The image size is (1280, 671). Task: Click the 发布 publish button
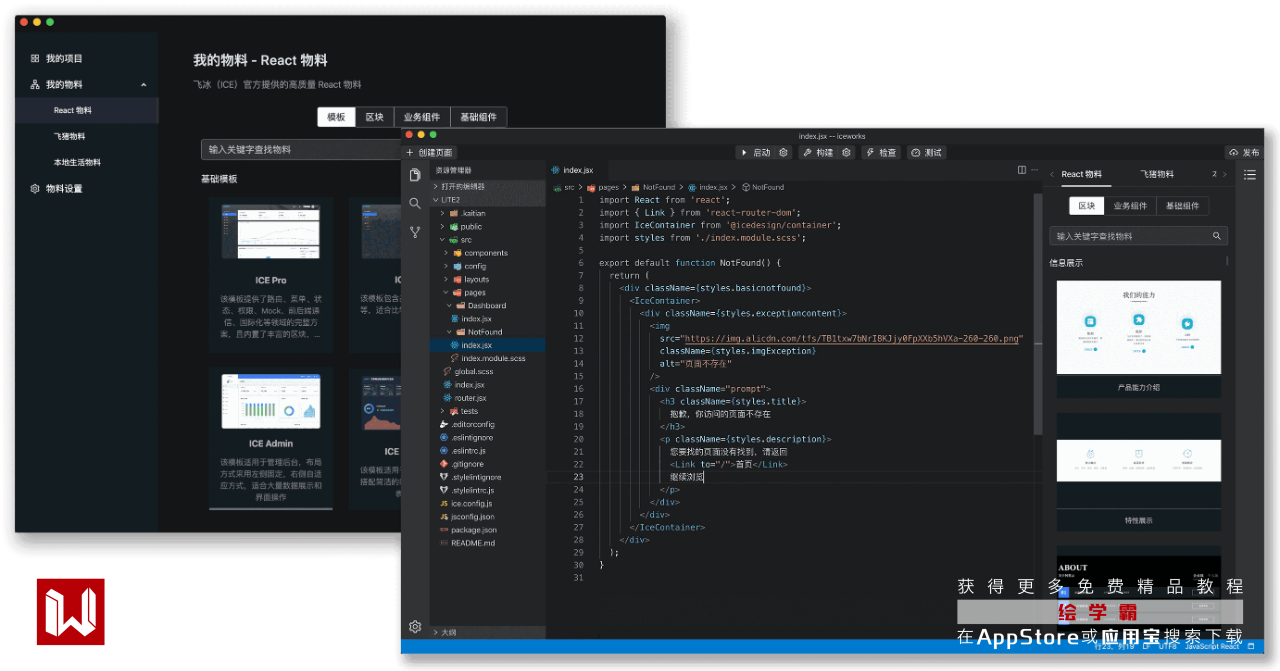point(1245,152)
